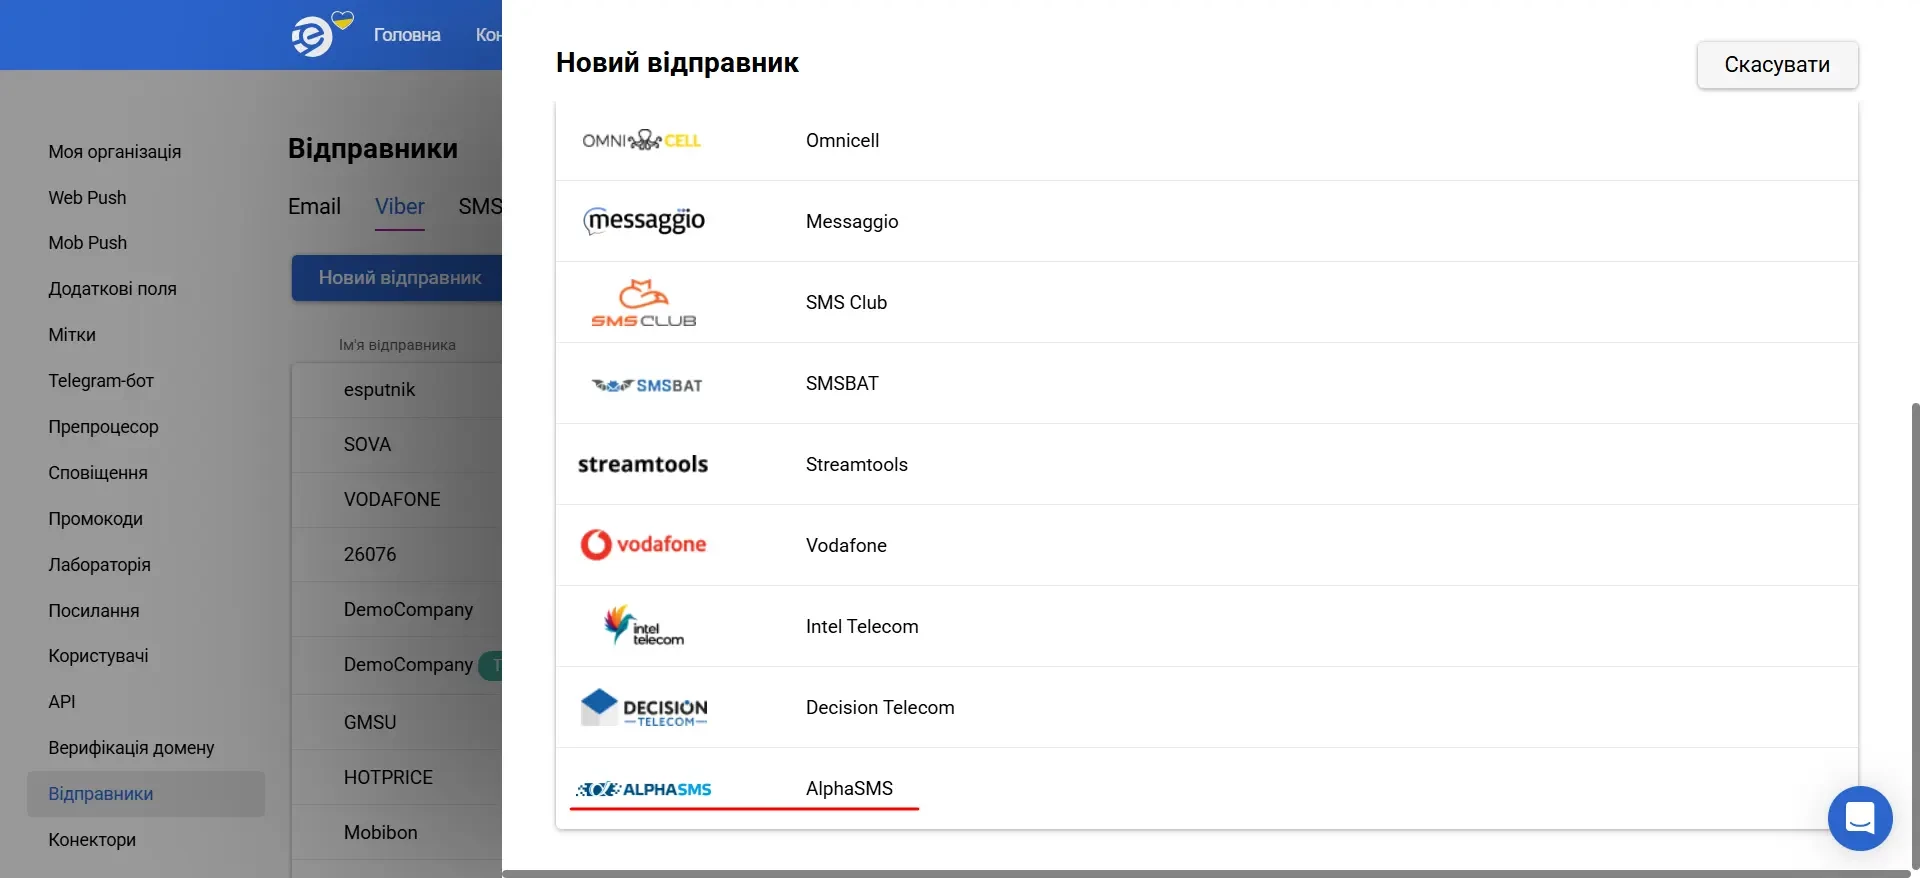Click the SOVA sender row
The image size is (1920, 878).
click(x=397, y=445)
